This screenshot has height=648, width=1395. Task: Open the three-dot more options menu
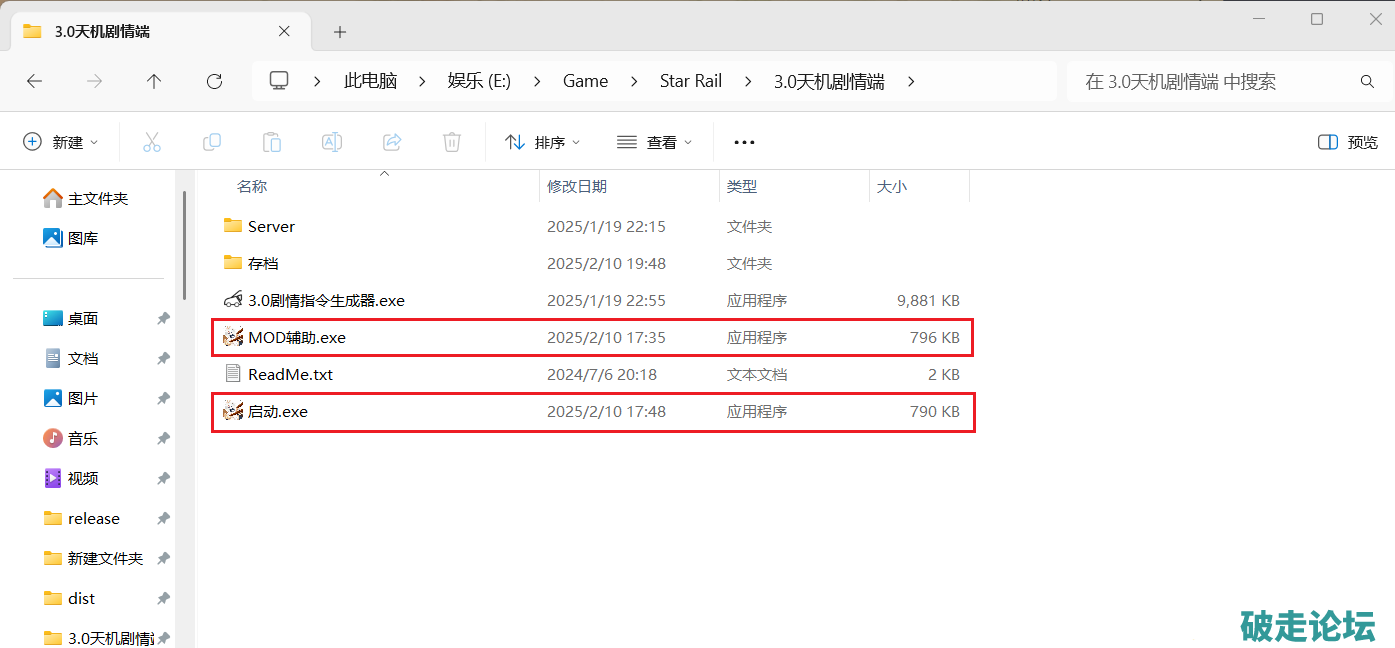[x=744, y=142]
